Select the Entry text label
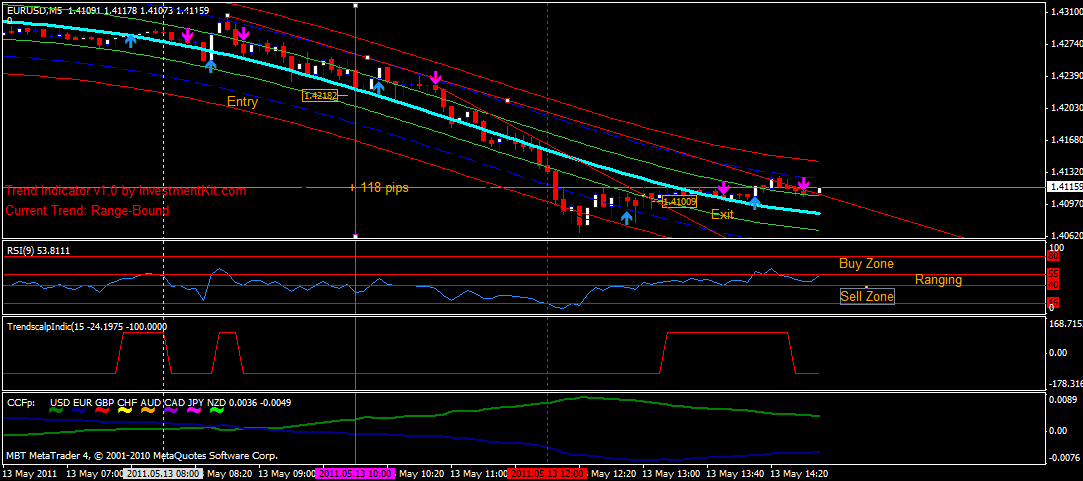 pos(242,102)
